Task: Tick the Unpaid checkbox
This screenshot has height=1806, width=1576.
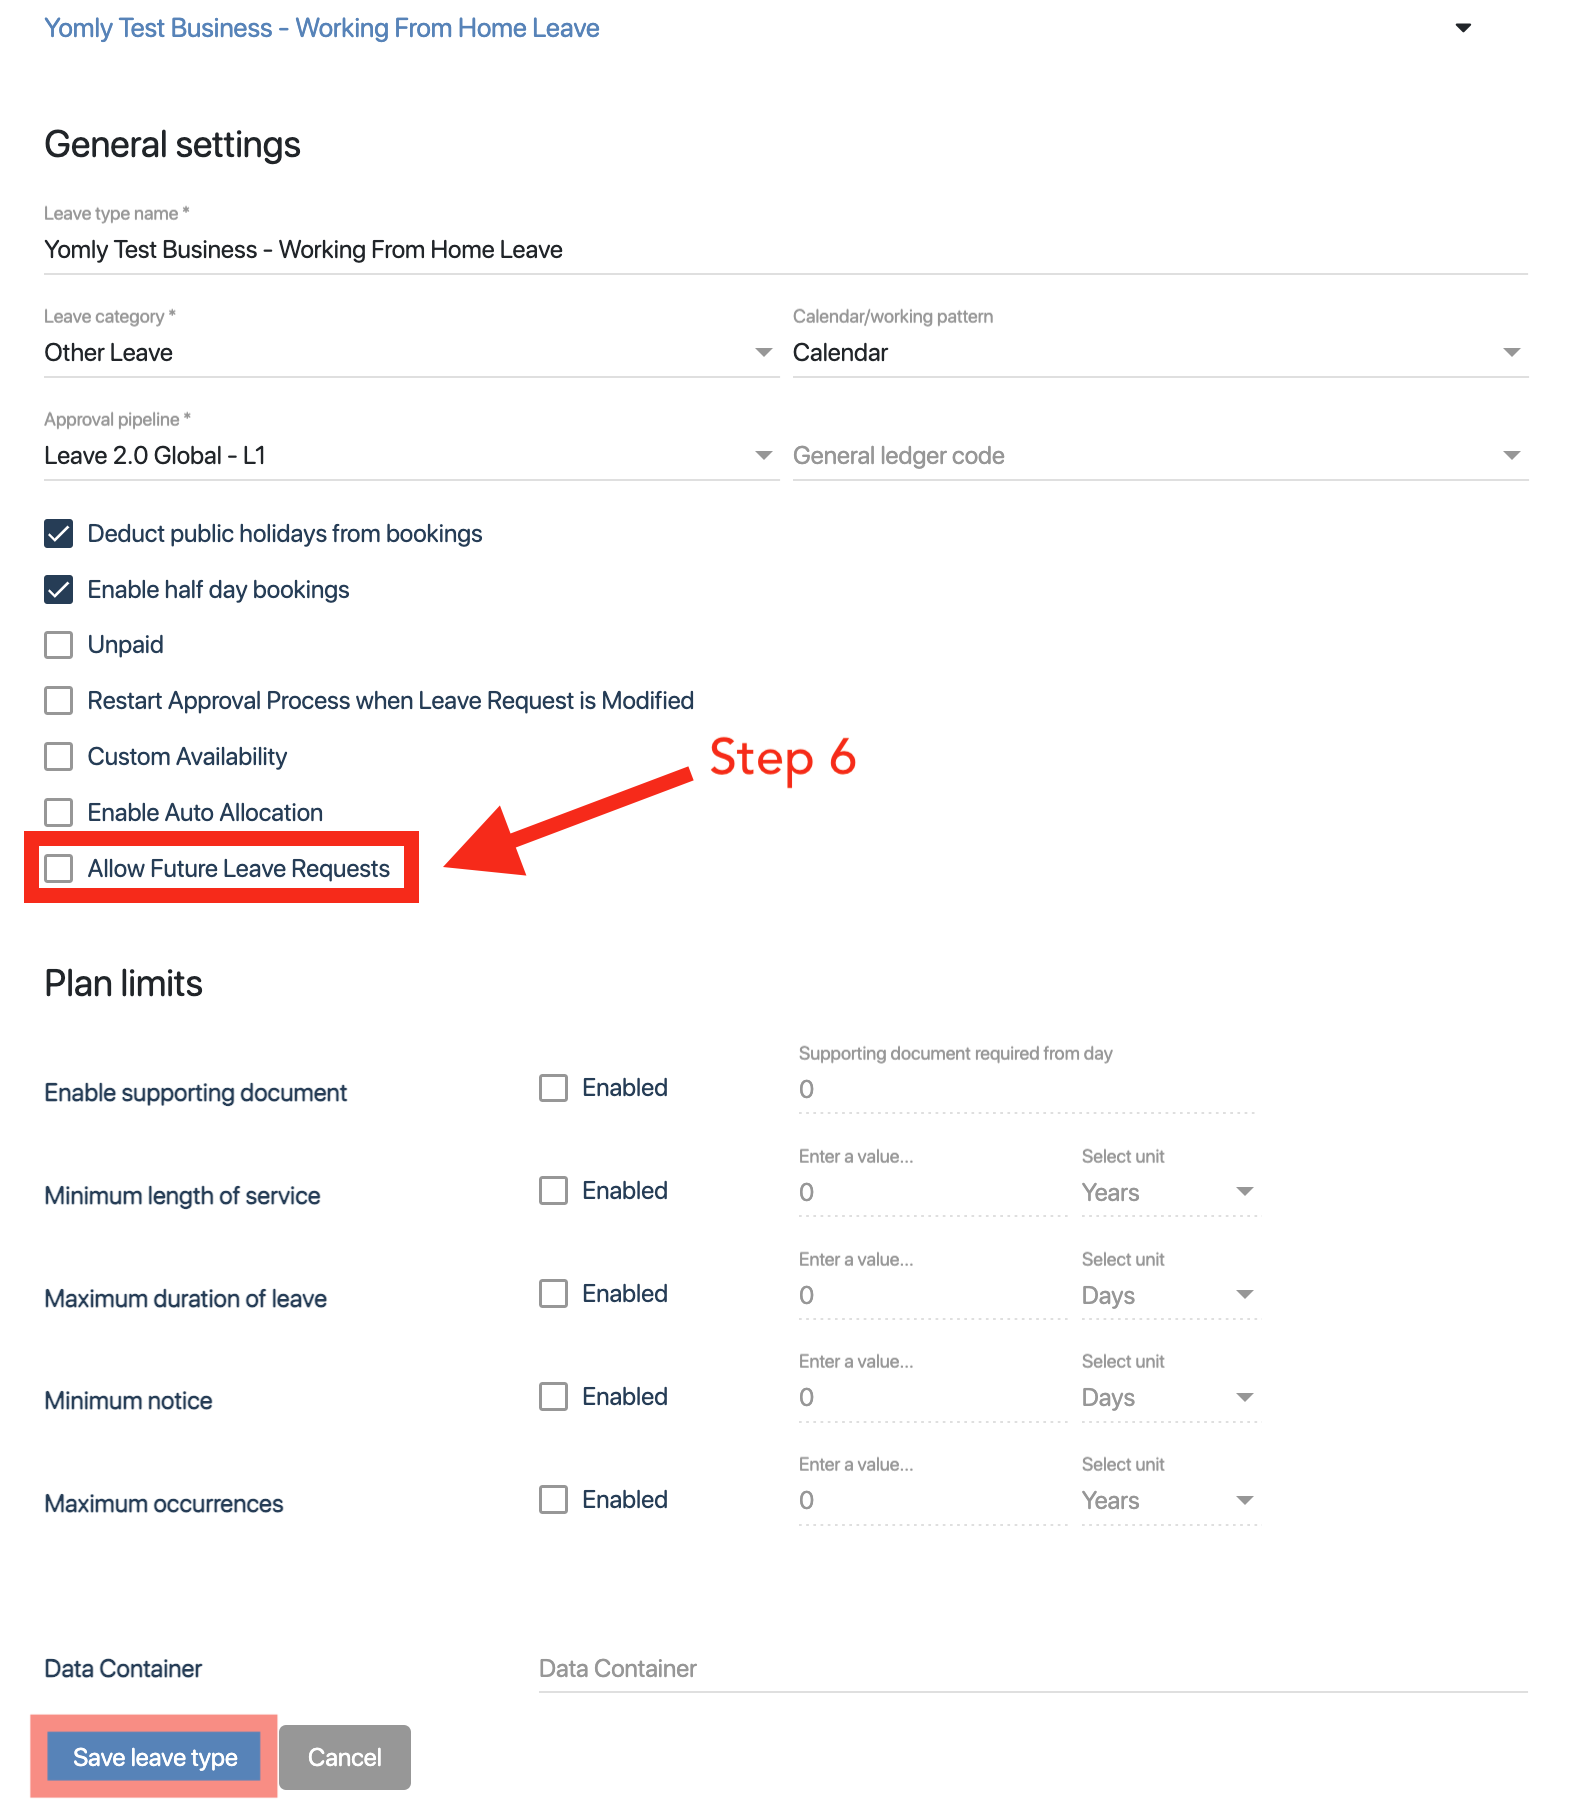Action: (x=59, y=645)
